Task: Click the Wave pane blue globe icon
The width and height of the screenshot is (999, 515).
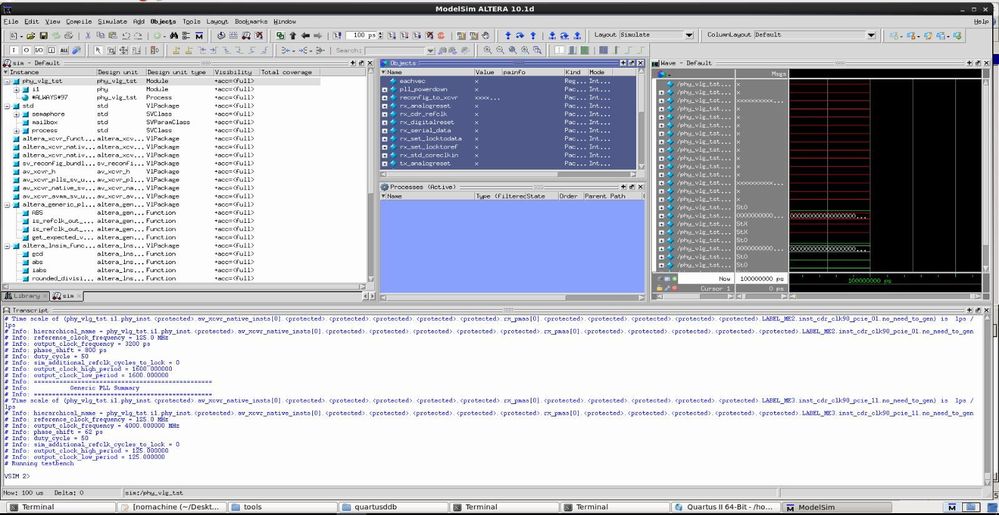Action: (661, 73)
